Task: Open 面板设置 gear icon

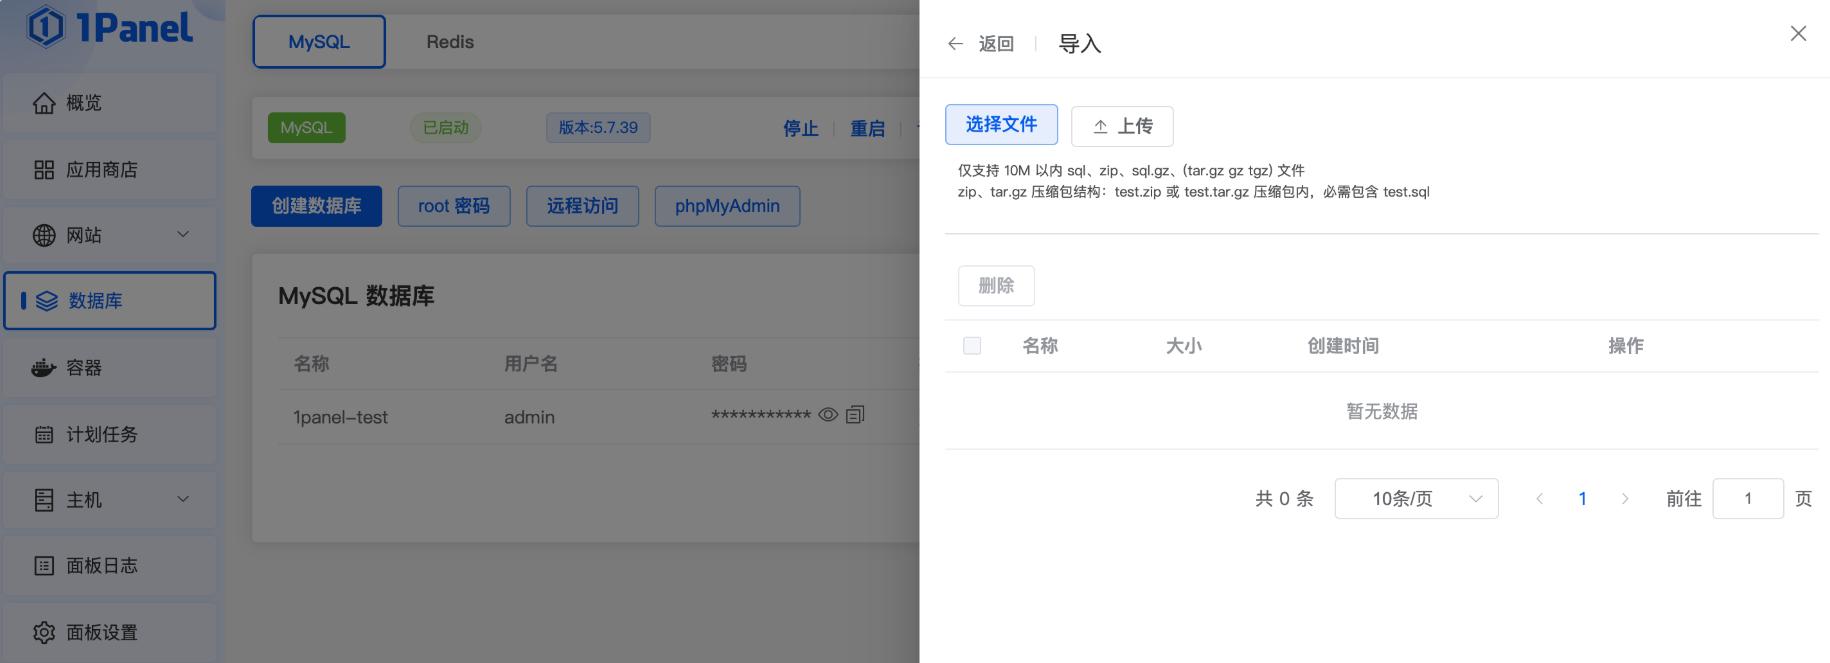Action: (44, 633)
